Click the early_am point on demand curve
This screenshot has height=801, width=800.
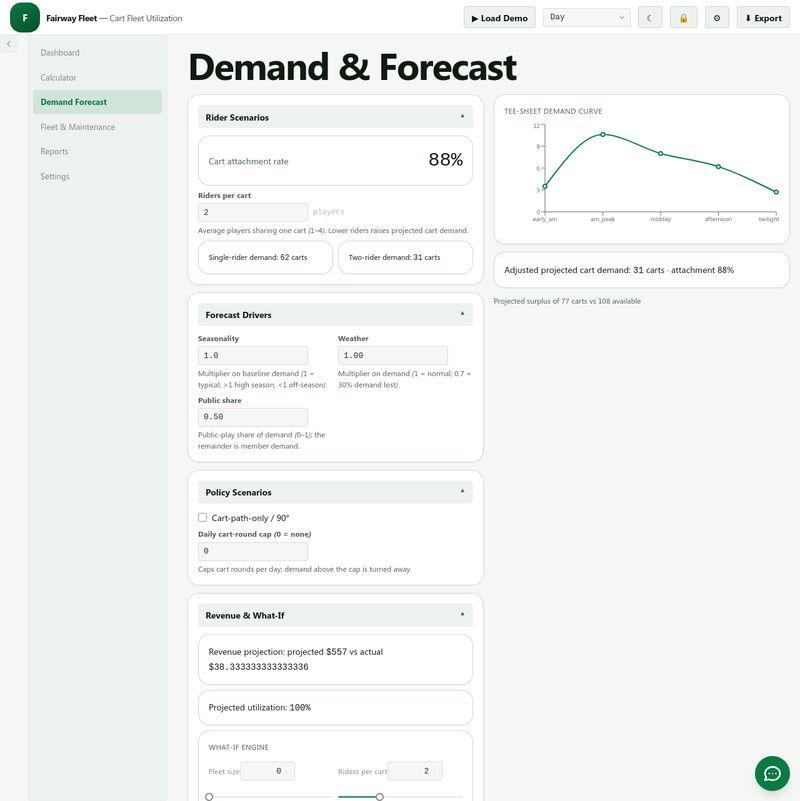click(545, 186)
